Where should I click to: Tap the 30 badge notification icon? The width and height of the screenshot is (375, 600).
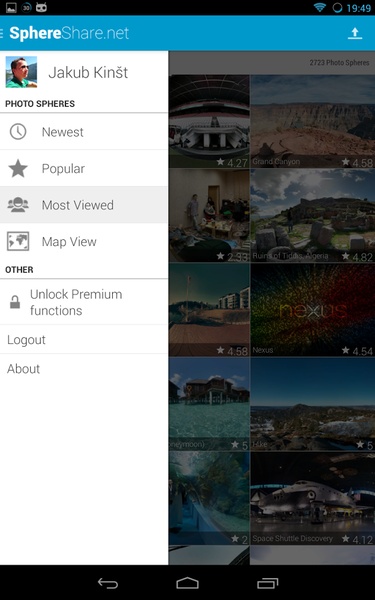click(x=26, y=7)
